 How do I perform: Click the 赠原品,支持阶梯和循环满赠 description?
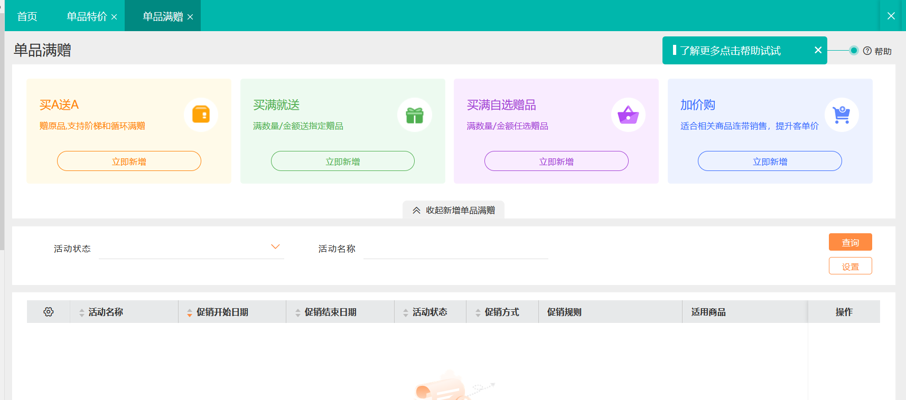click(92, 125)
